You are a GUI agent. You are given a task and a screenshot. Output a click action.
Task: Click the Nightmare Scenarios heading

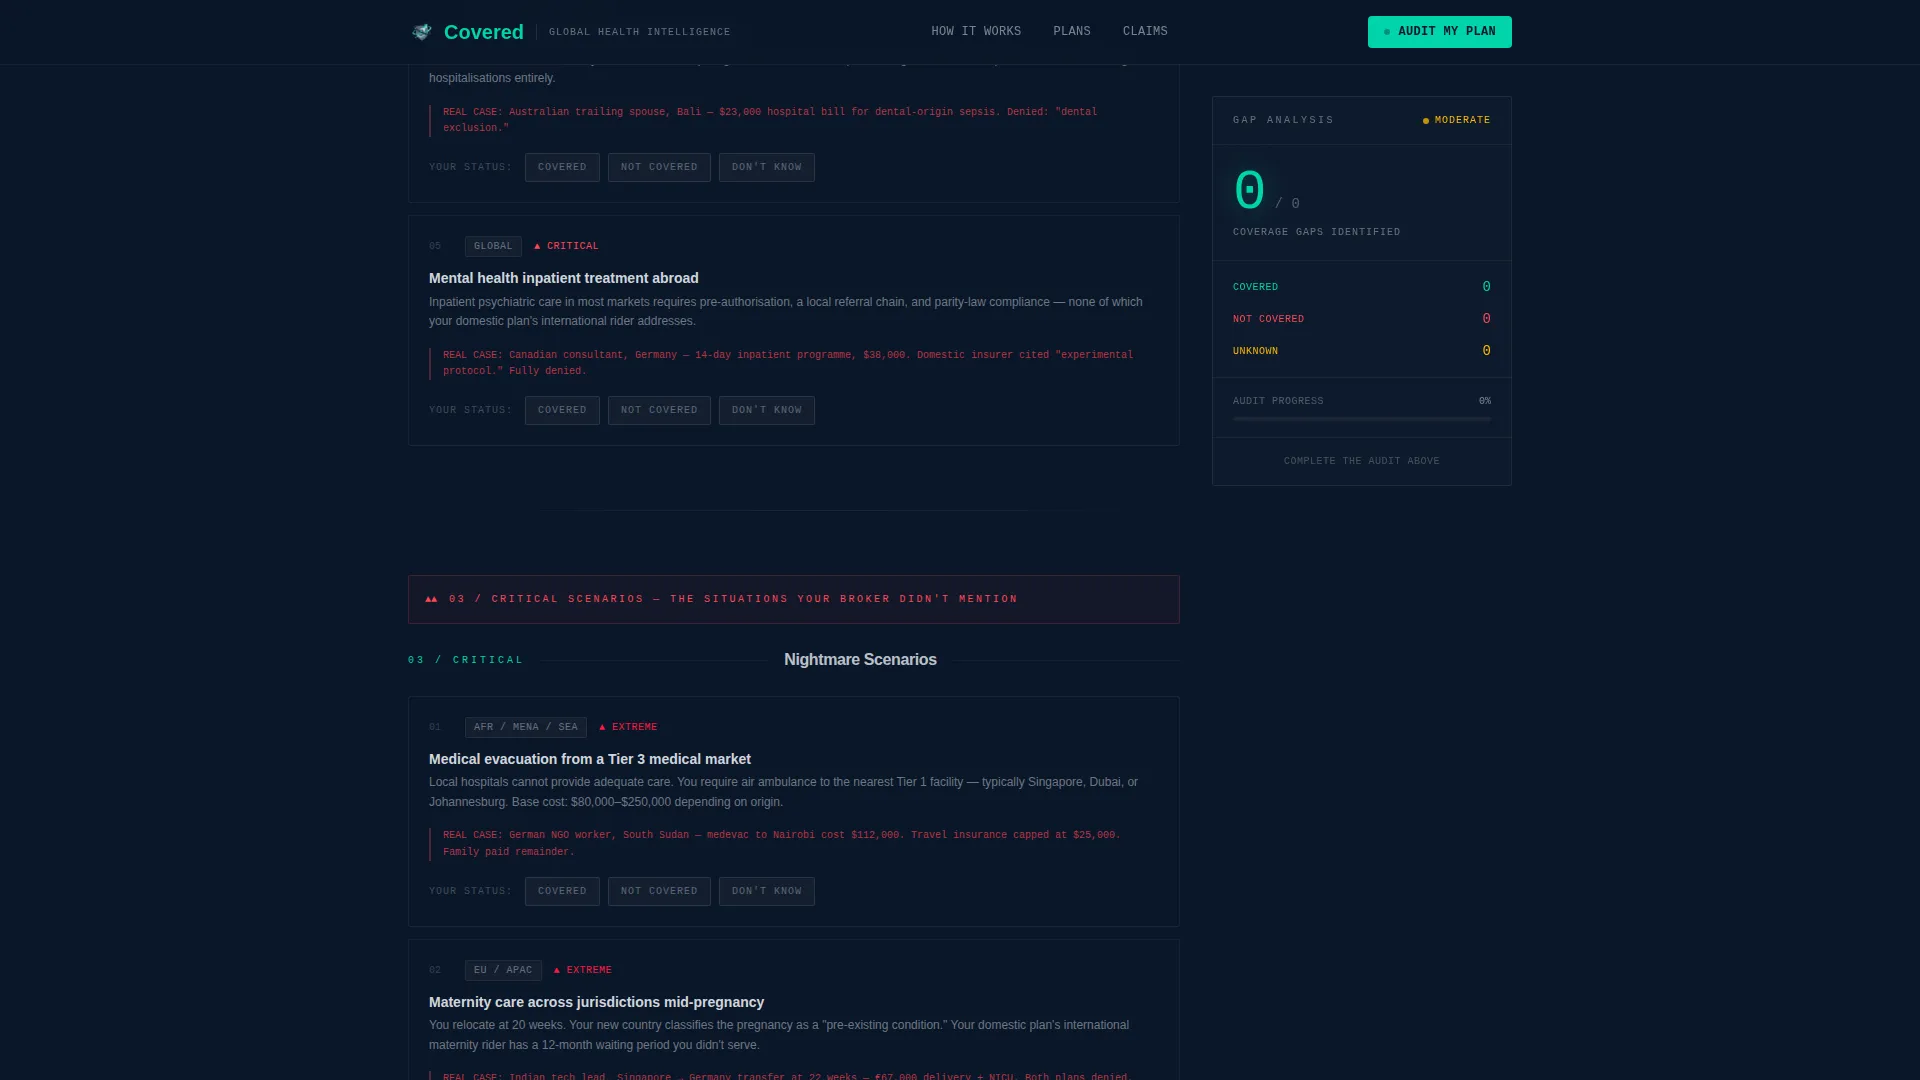click(860, 660)
